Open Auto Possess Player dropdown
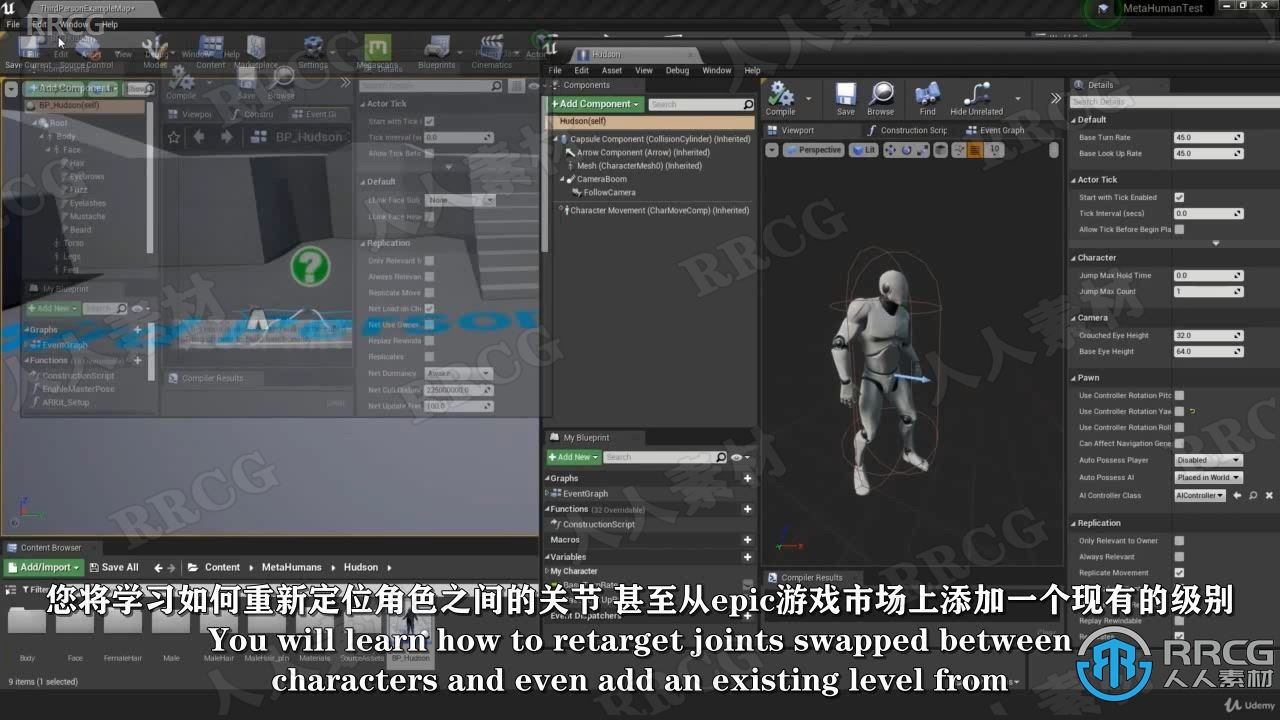The height and width of the screenshot is (720, 1280). click(x=1208, y=460)
